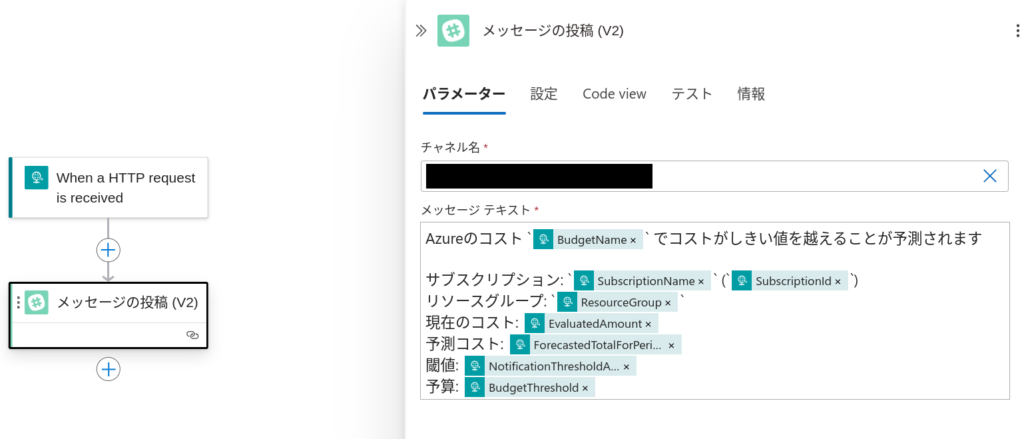
Task: Click the 閾値: label text
Action: [443, 366]
